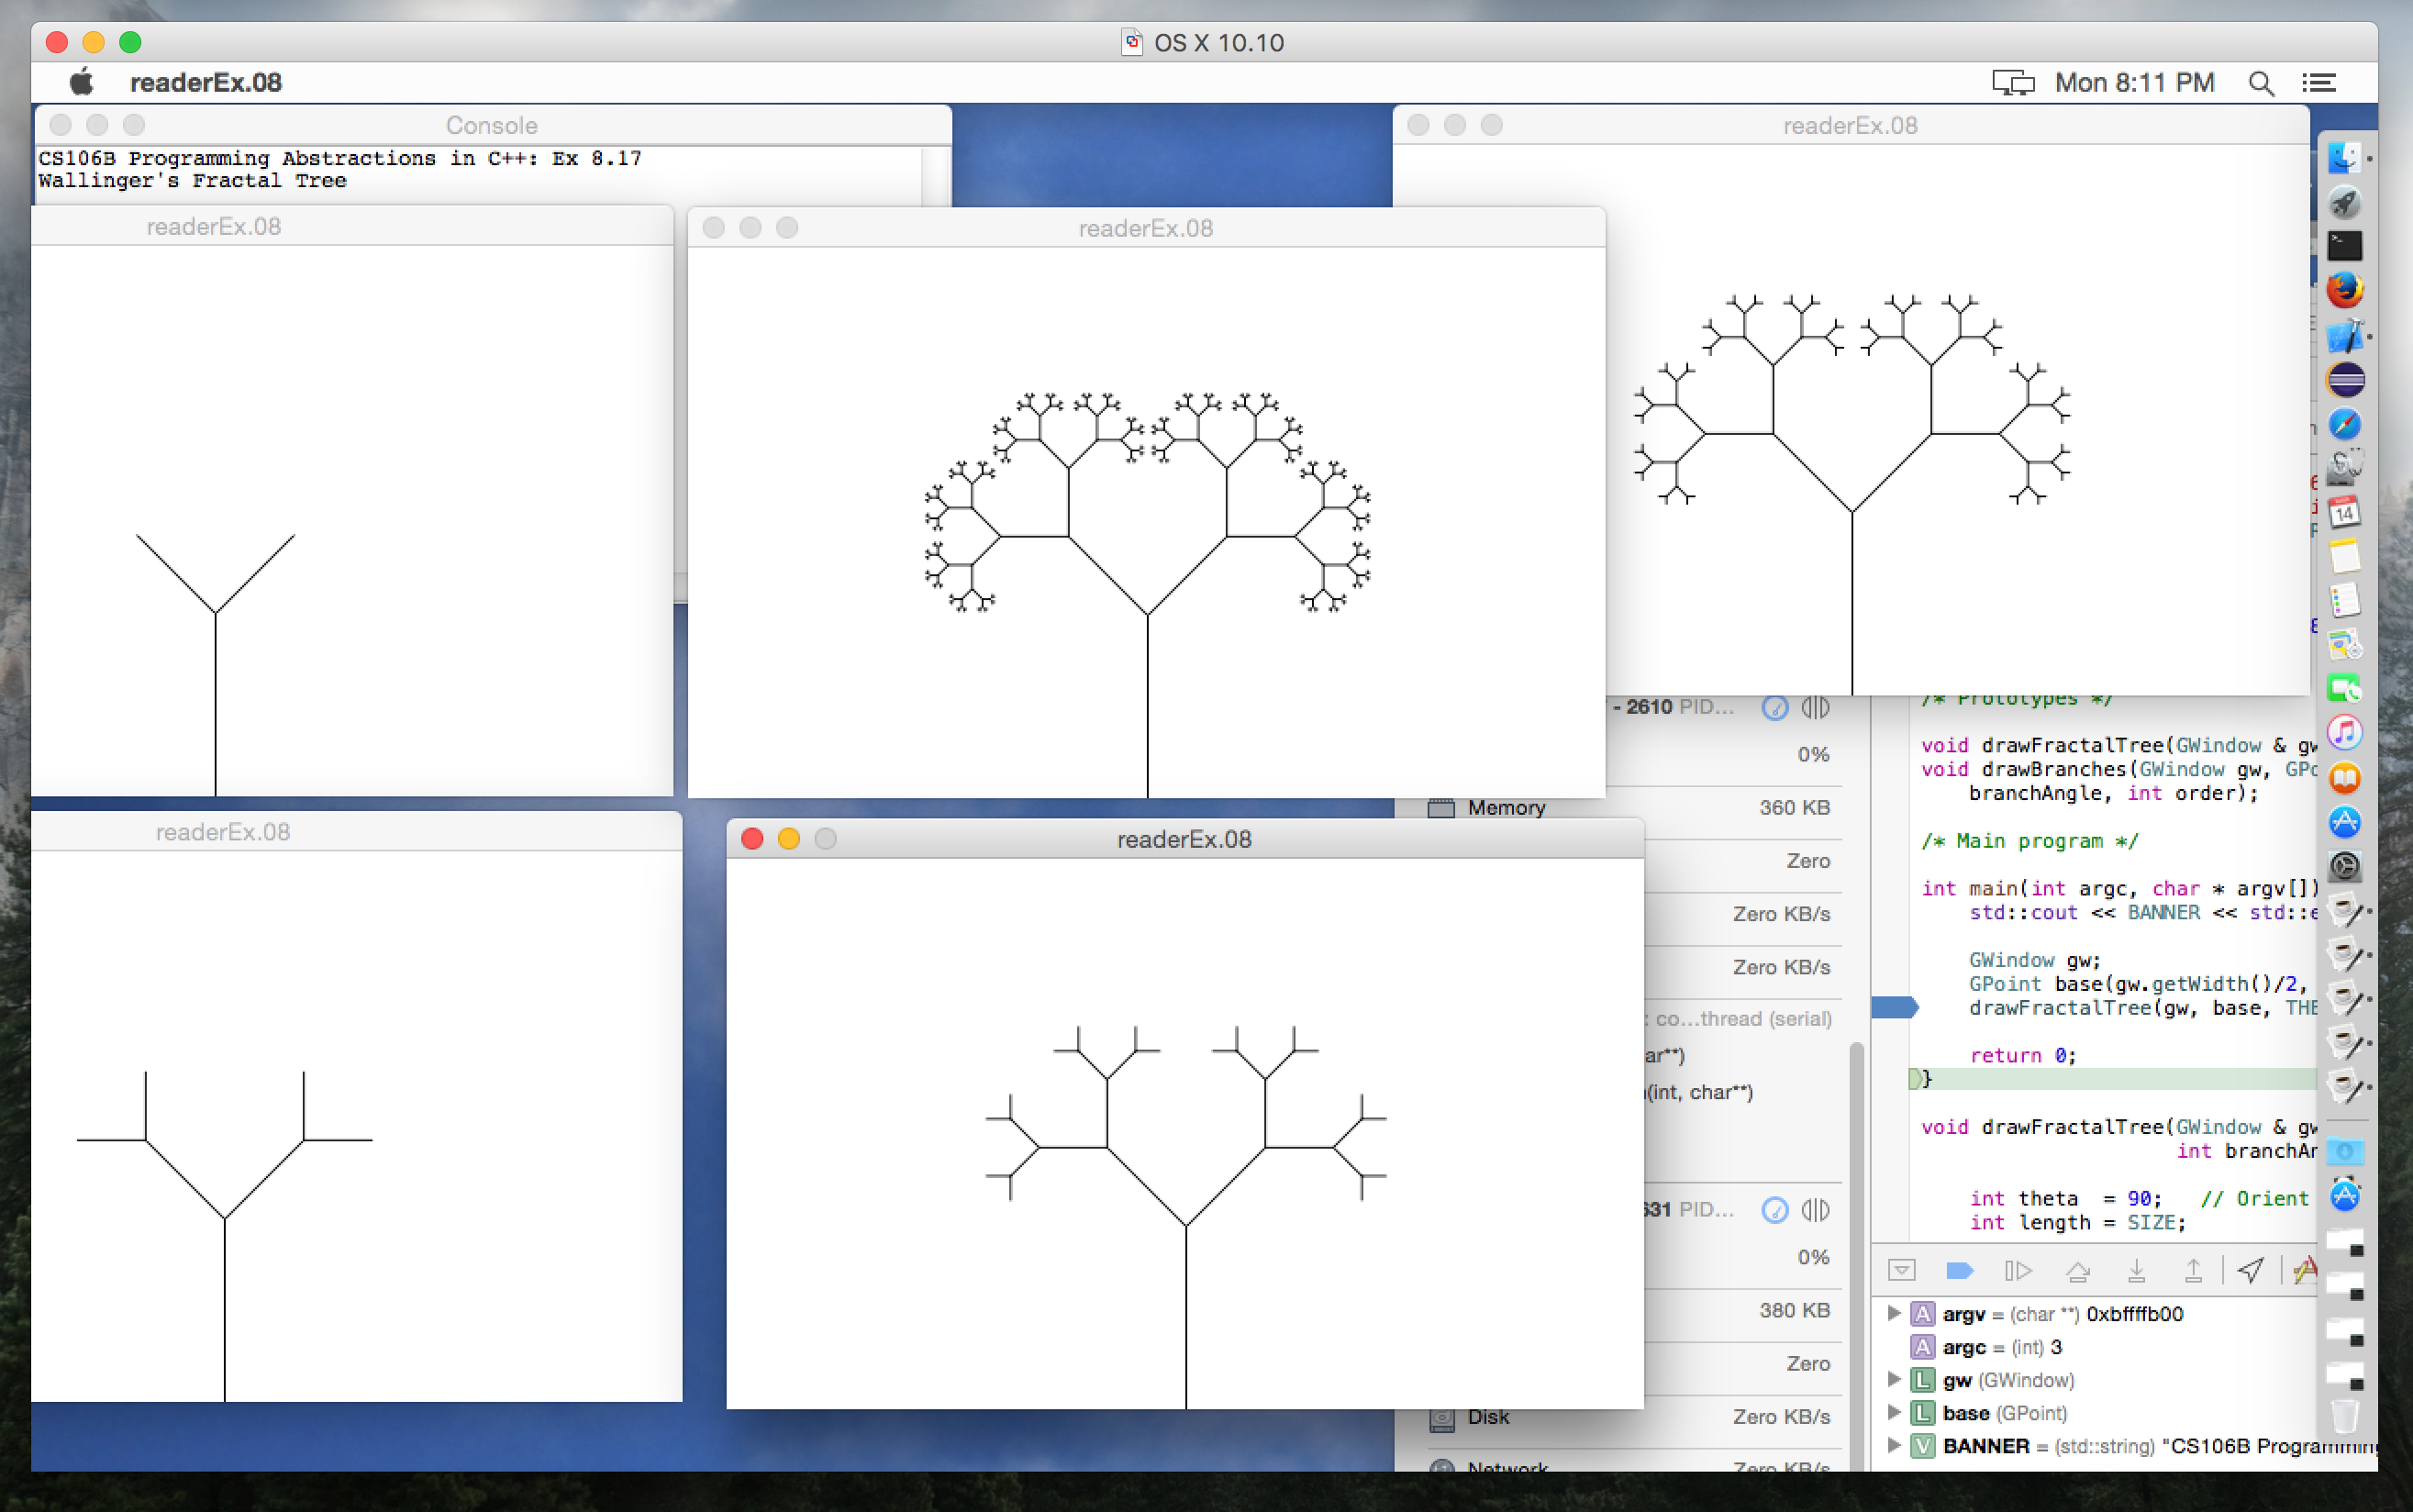Image resolution: width=2413 pixels, height=1512 pixels.
Task: Expand the gw GWindow variable
Action: [1893, 1379]
